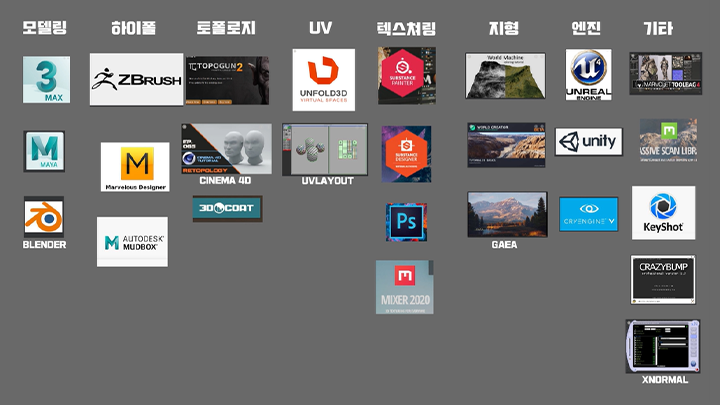Select the 토폴로지 column heading

coord(226,28)
